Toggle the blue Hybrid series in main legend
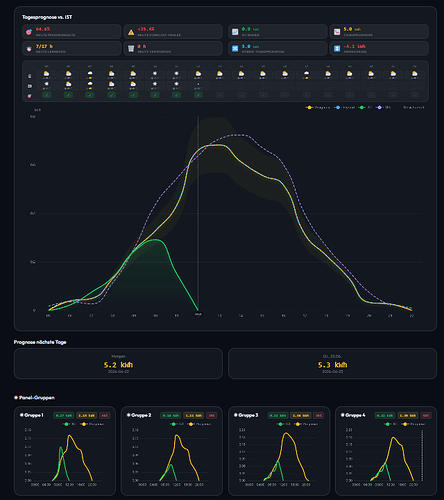The image size is (444, 500). click(x=344, y=107)
